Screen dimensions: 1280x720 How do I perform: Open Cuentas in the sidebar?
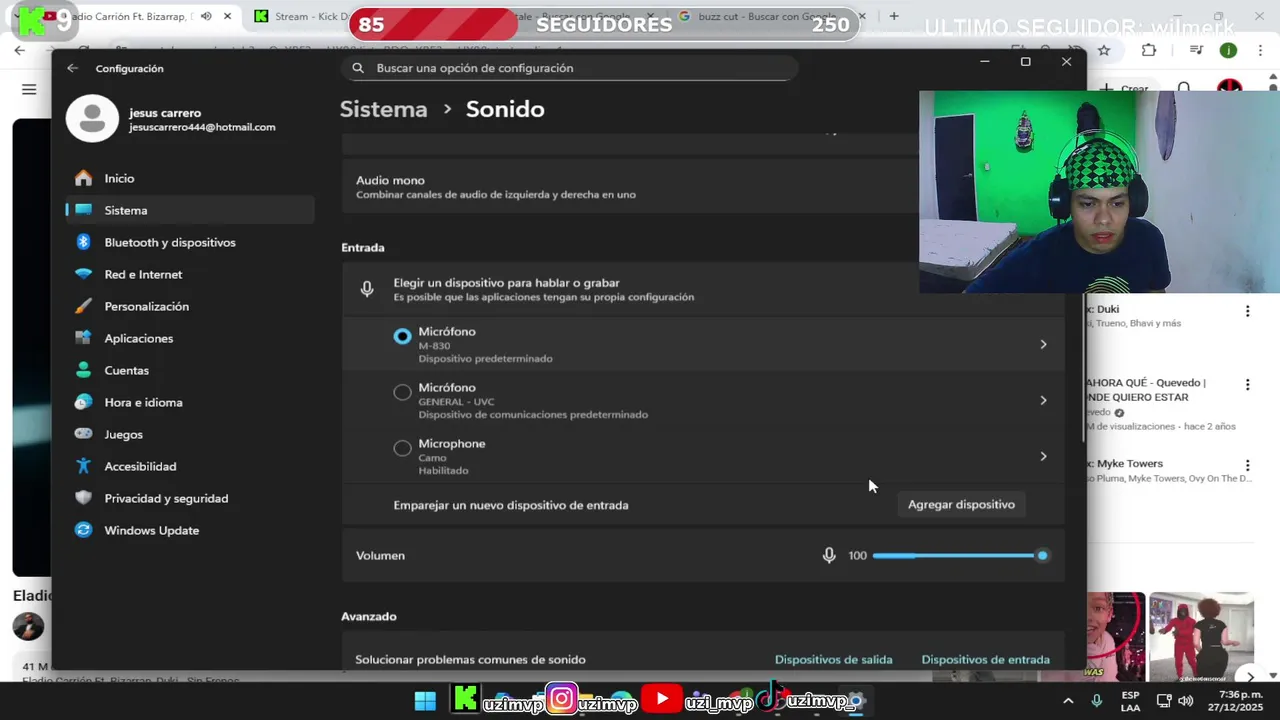coord(190,370)
